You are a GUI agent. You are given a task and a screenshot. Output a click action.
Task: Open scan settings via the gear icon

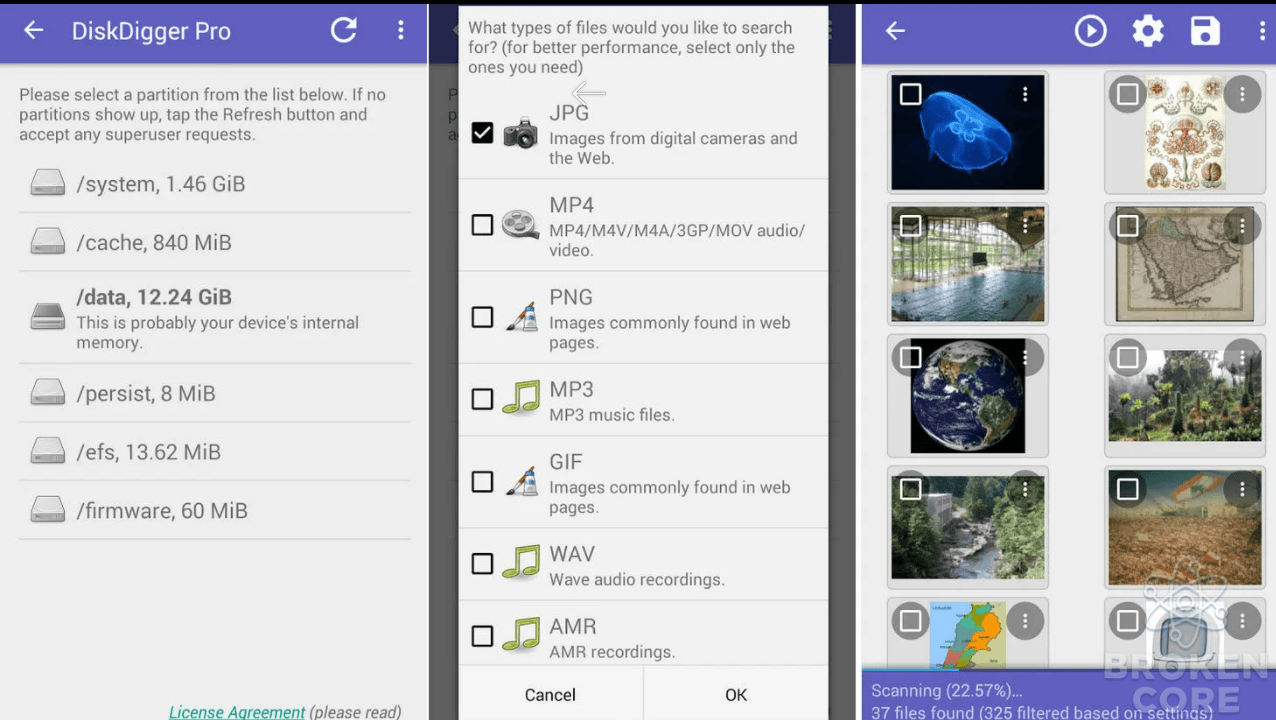tap(1148, 31)
